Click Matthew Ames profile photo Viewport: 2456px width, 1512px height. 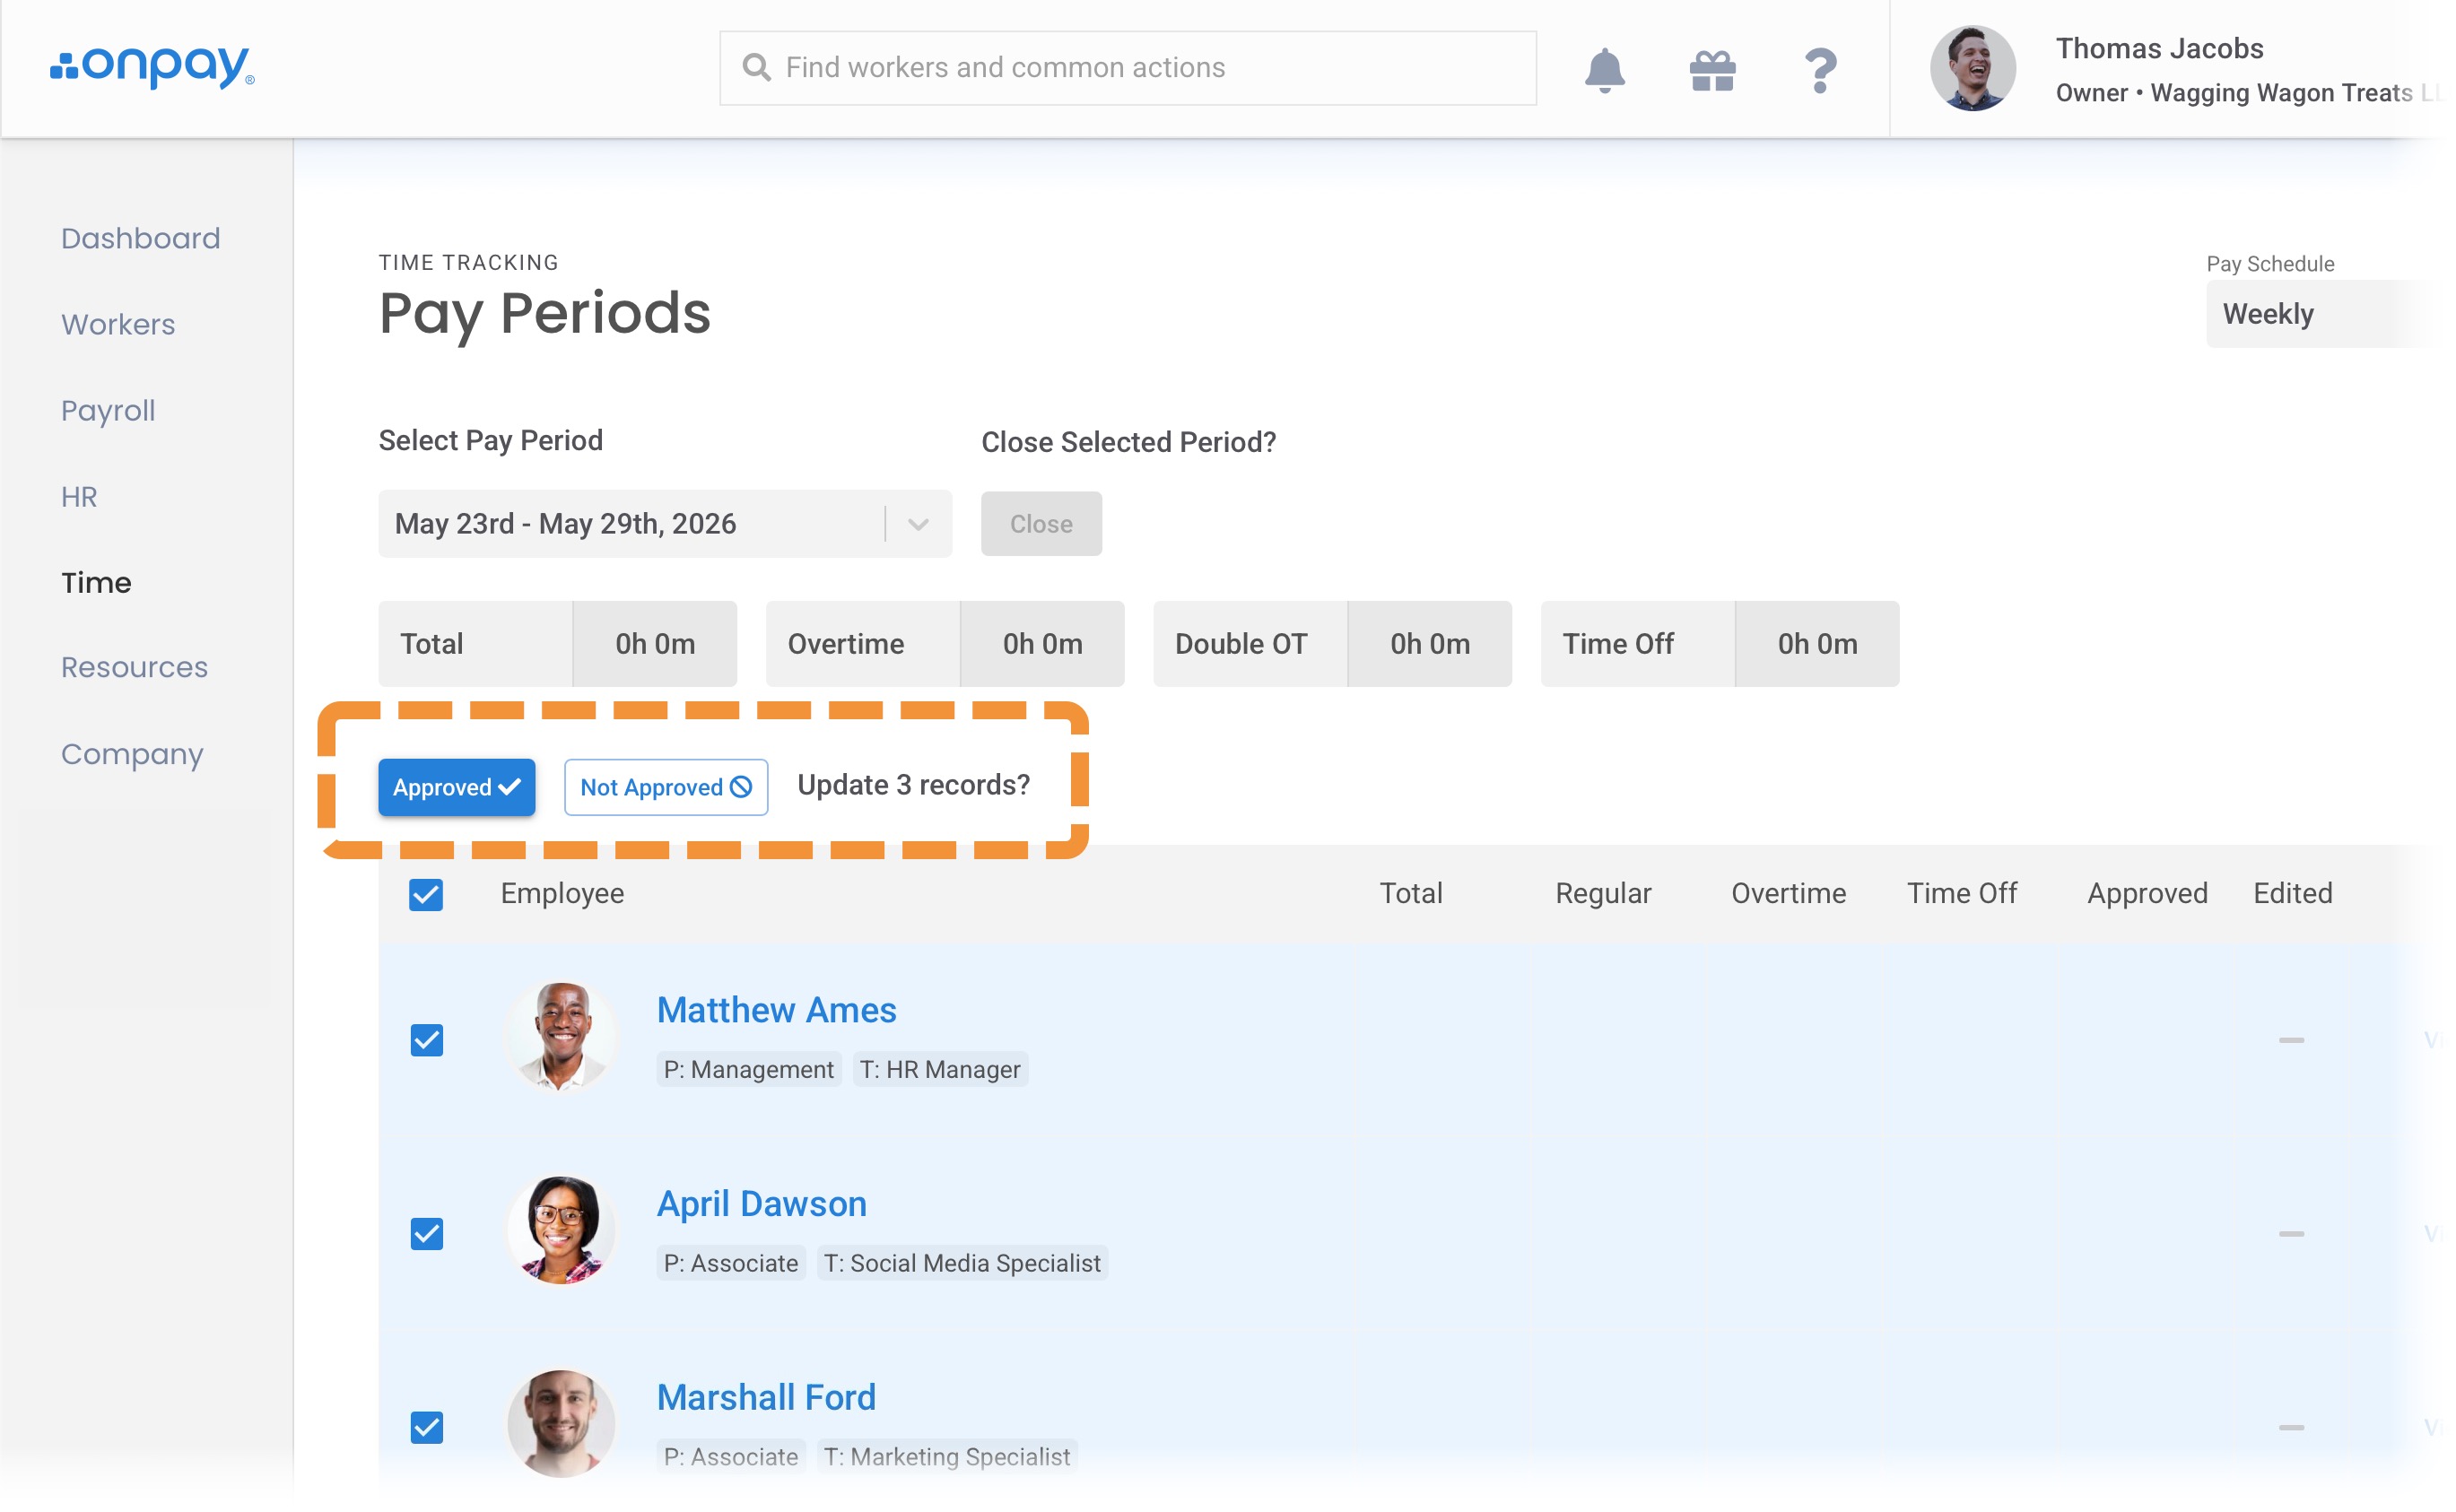click(561, 1037)
